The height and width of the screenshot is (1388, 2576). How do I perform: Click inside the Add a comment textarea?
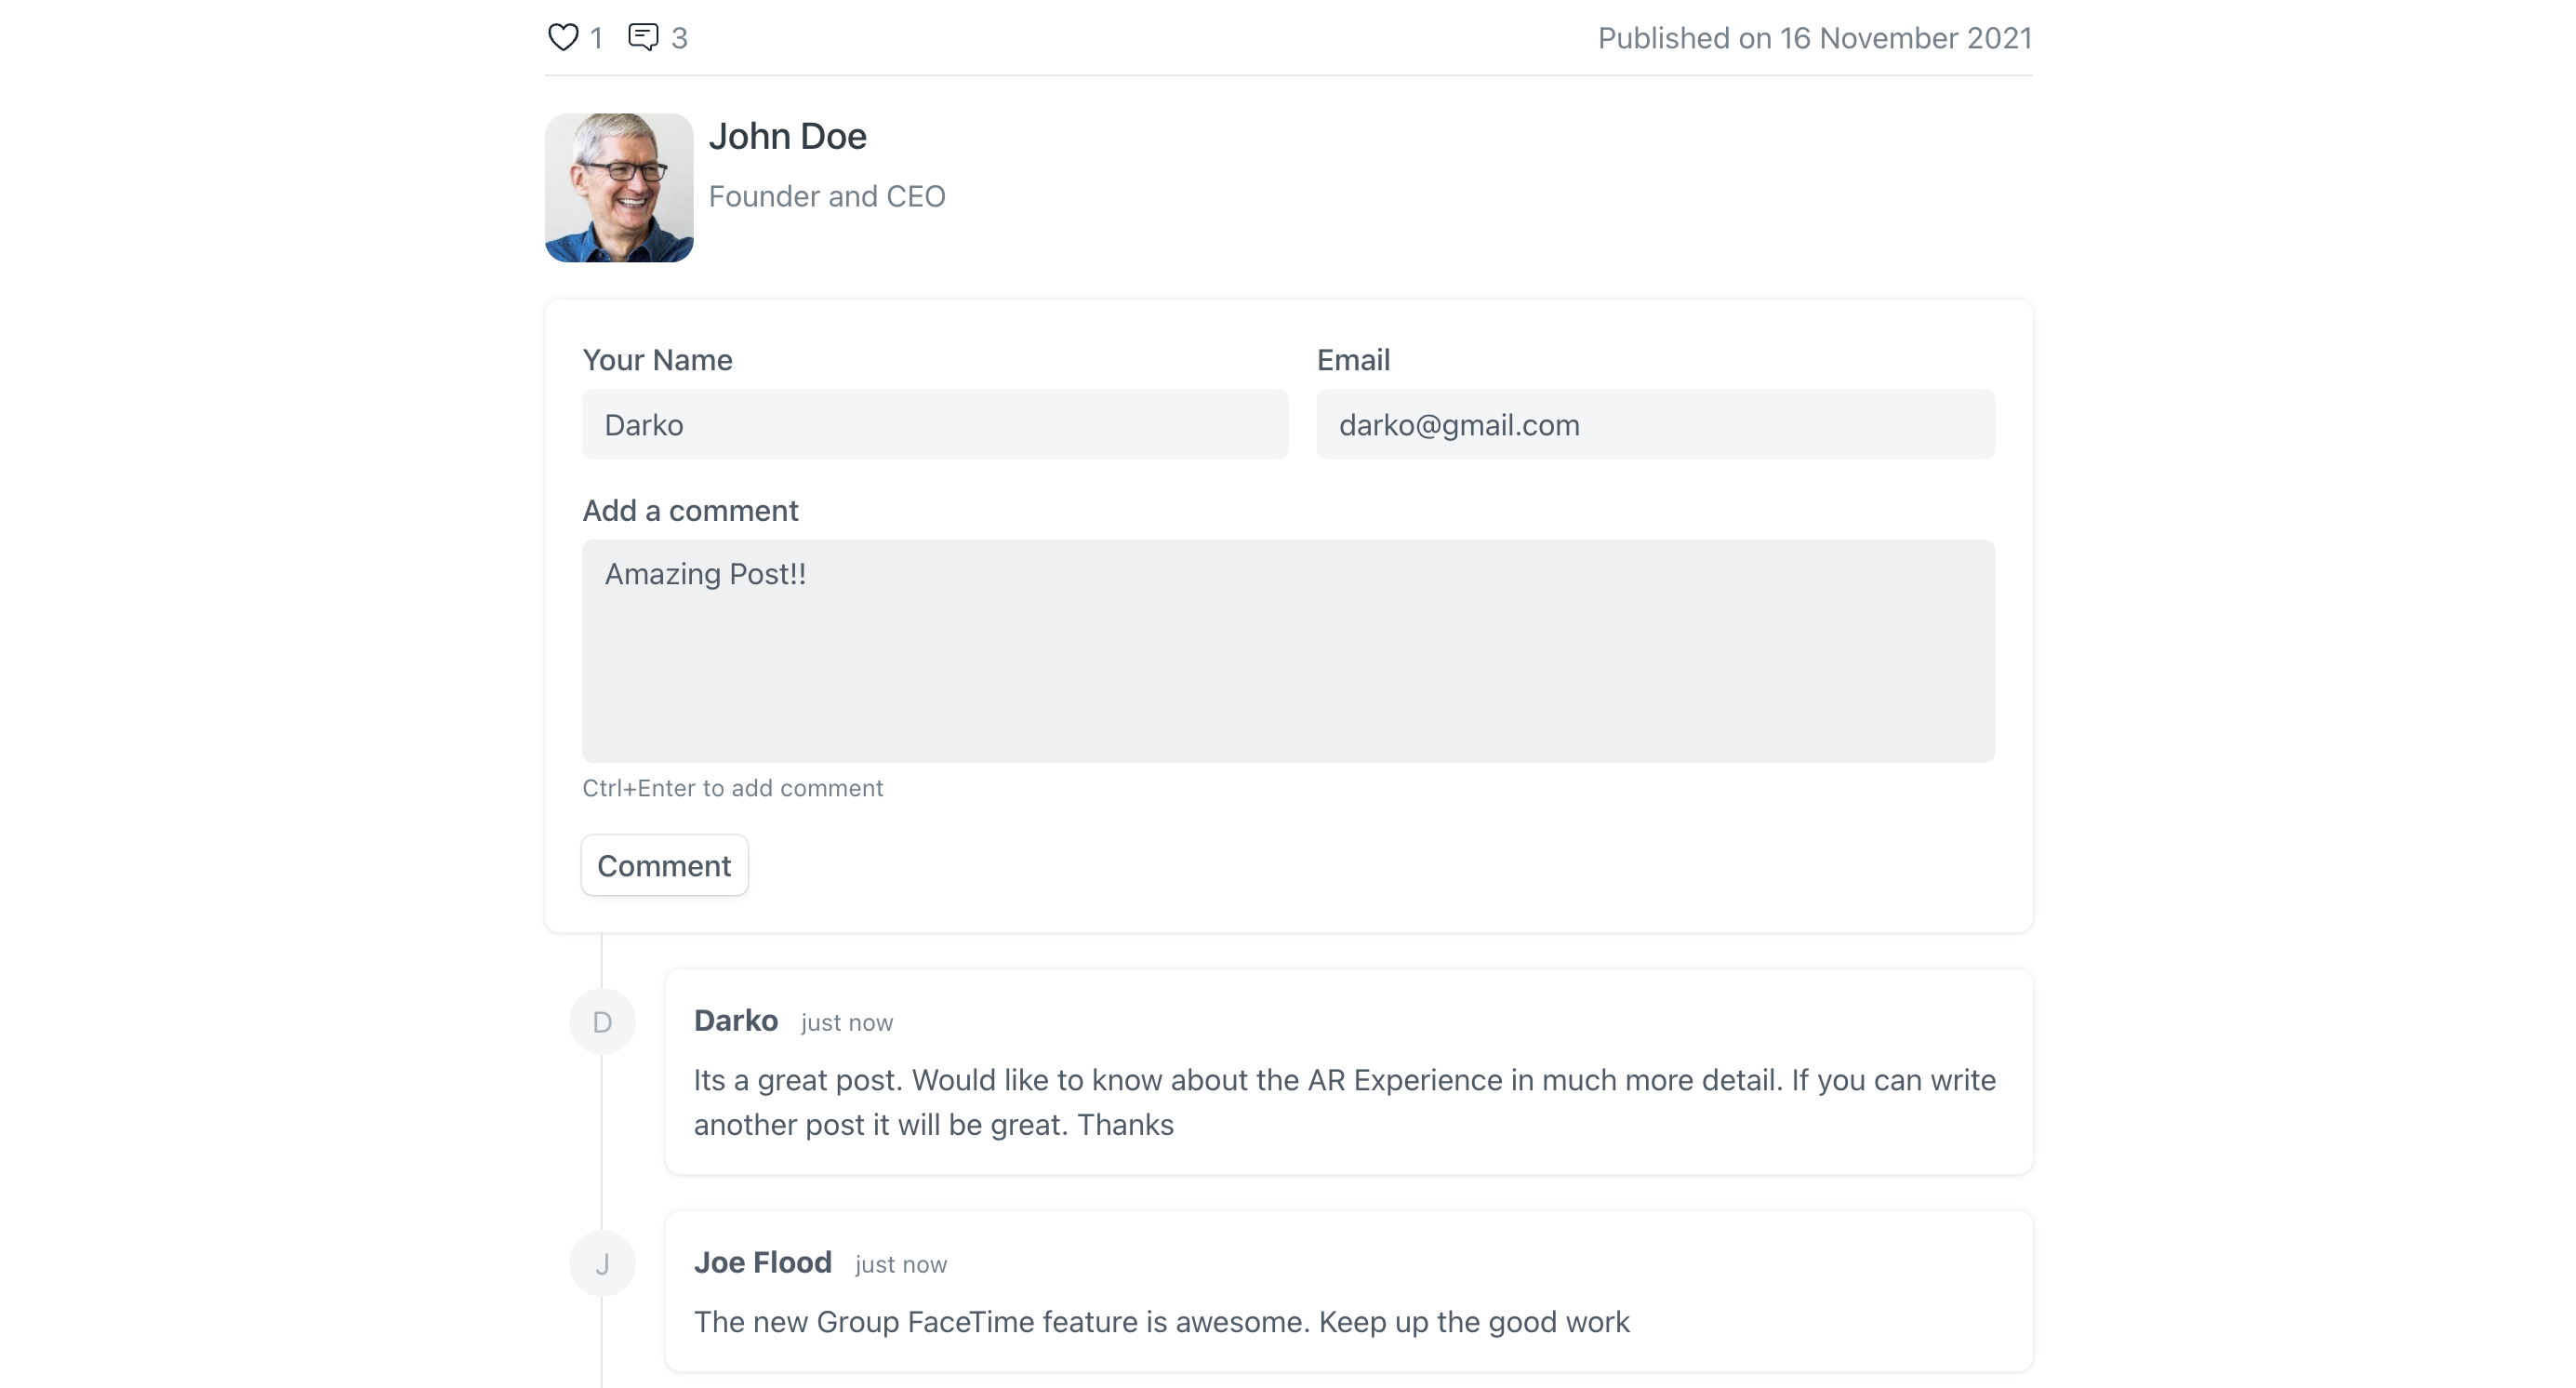[1288, 650]
